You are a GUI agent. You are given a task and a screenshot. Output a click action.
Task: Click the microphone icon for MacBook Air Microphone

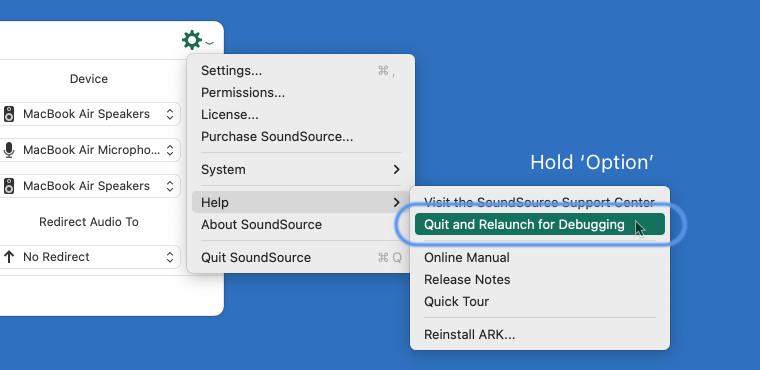[x=9, y=150]
